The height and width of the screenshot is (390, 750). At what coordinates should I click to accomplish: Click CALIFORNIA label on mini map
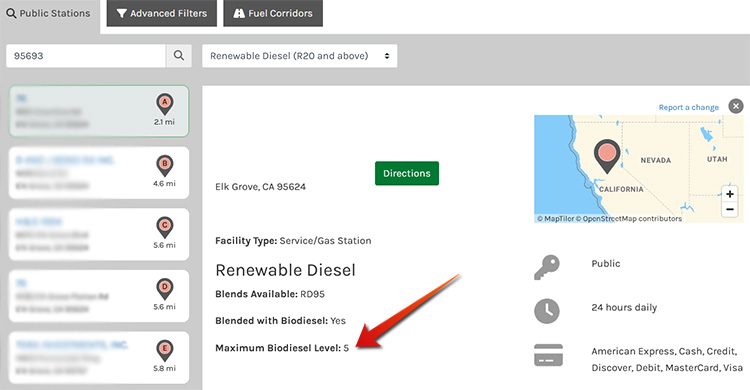coord(621,189)
